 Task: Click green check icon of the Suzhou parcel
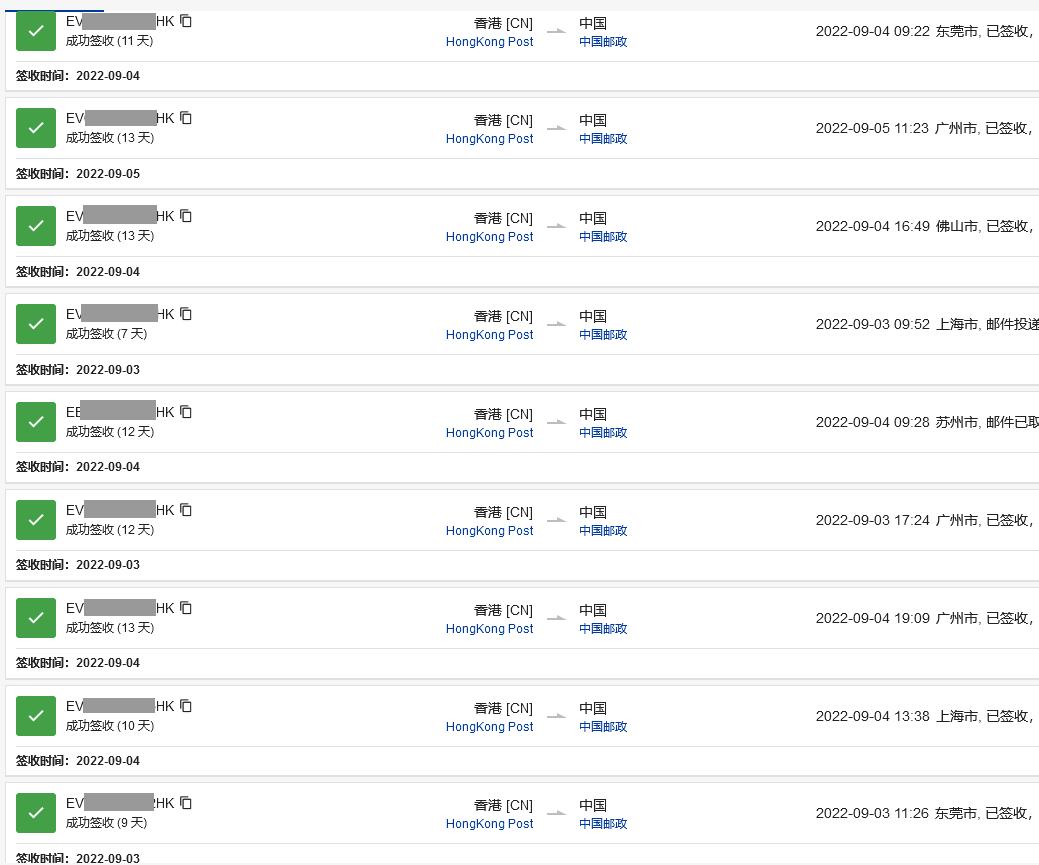point(36,422)
